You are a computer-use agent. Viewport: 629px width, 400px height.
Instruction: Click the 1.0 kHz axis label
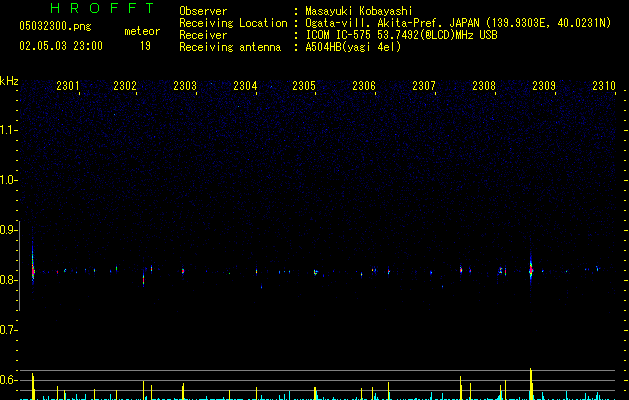point(8,180)
